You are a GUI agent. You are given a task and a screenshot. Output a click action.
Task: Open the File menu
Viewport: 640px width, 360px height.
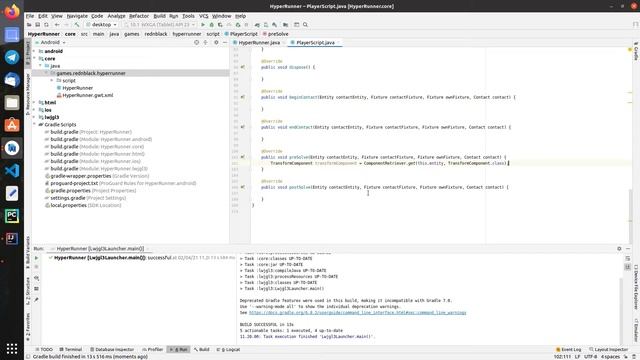click(30, 16)
